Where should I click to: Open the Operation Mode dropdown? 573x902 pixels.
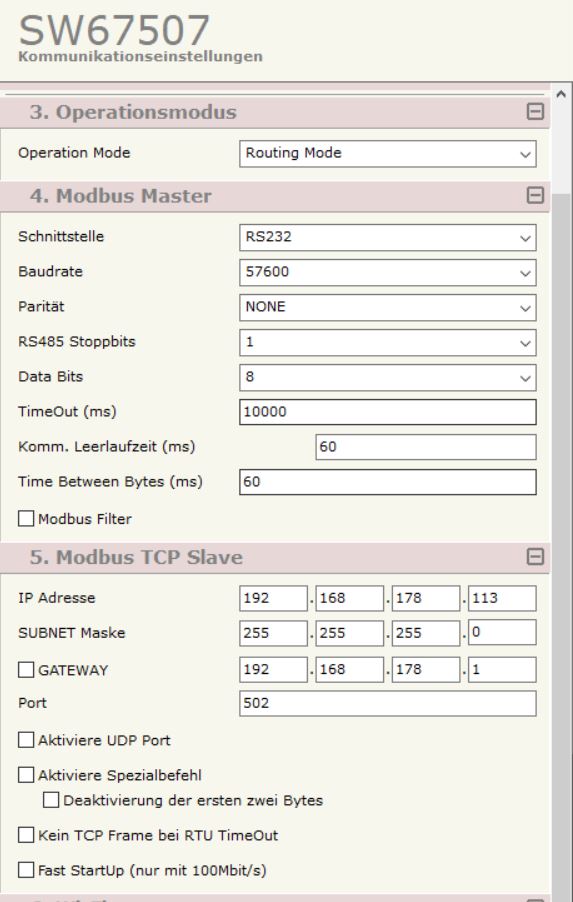(x=388, y=154)
